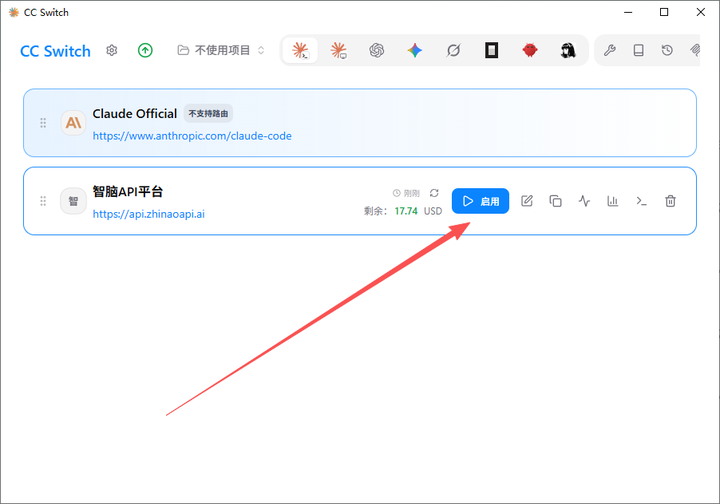Select the Claude Code terminal tab
Image resolution: width=720 pixels, height=504 pixels.
(x=300, y=50)
